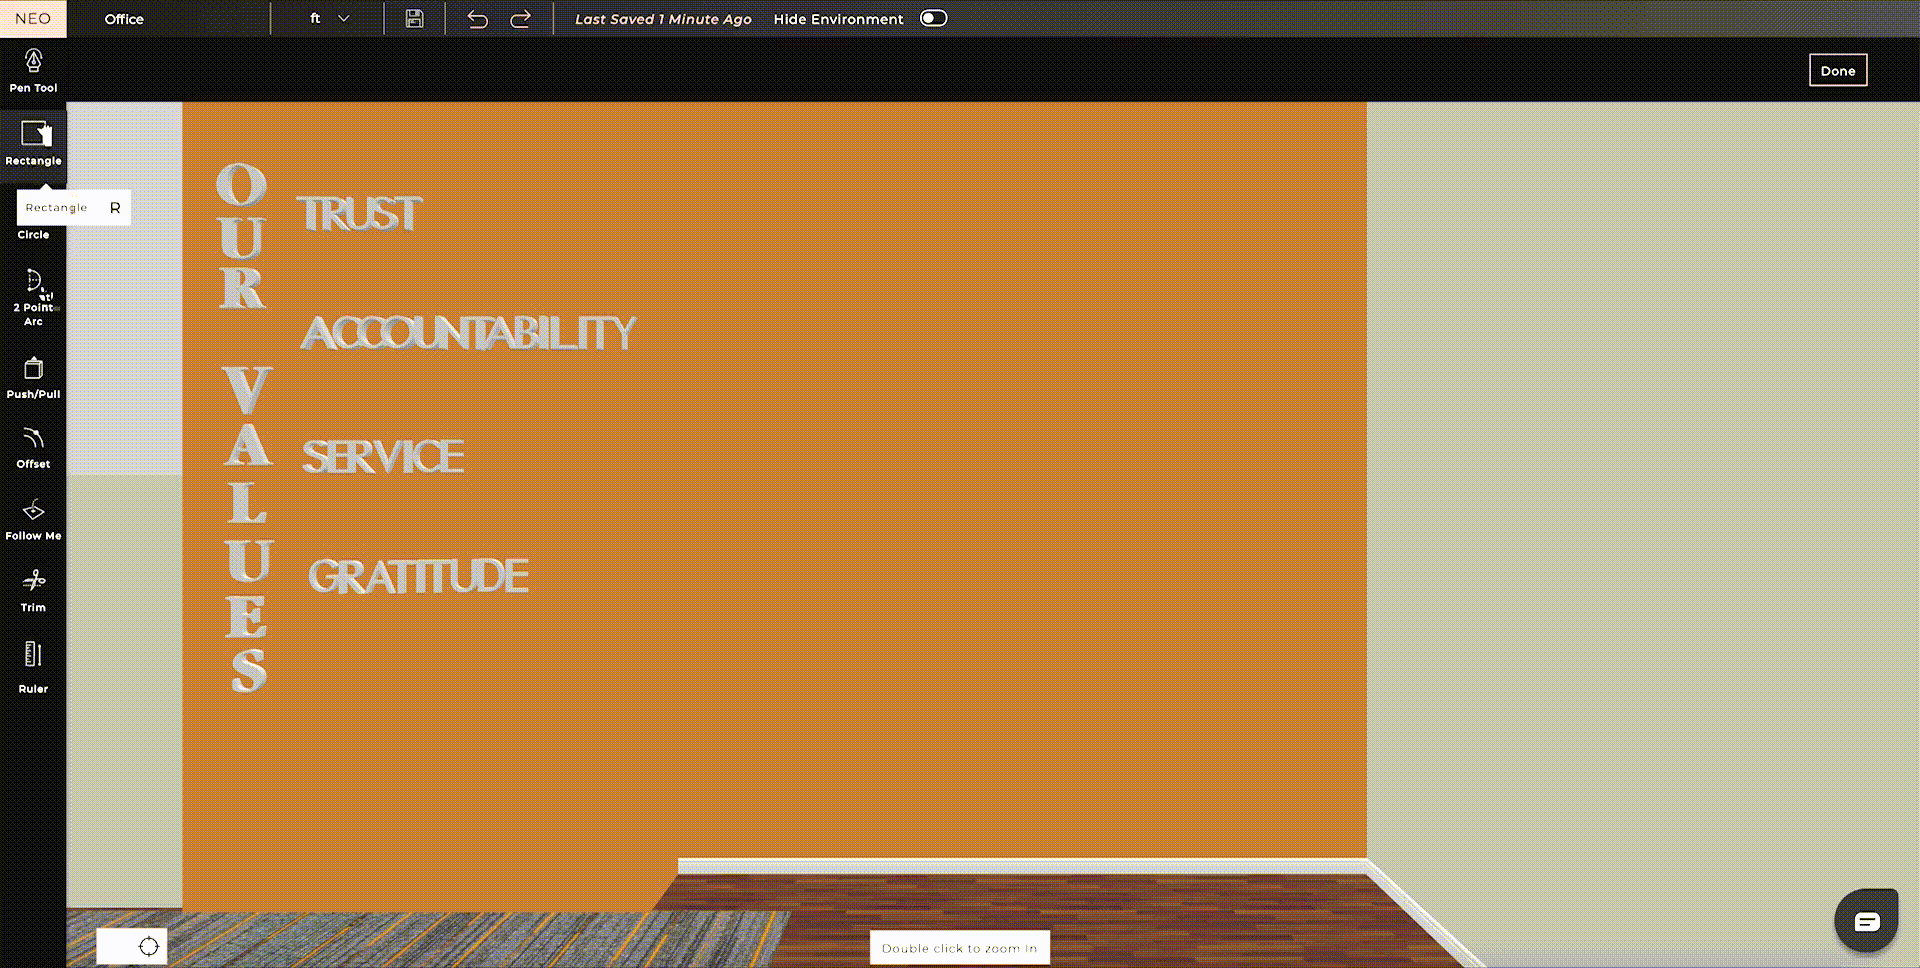
Task: Open the chat support widget
Action: pos(1866,921)
